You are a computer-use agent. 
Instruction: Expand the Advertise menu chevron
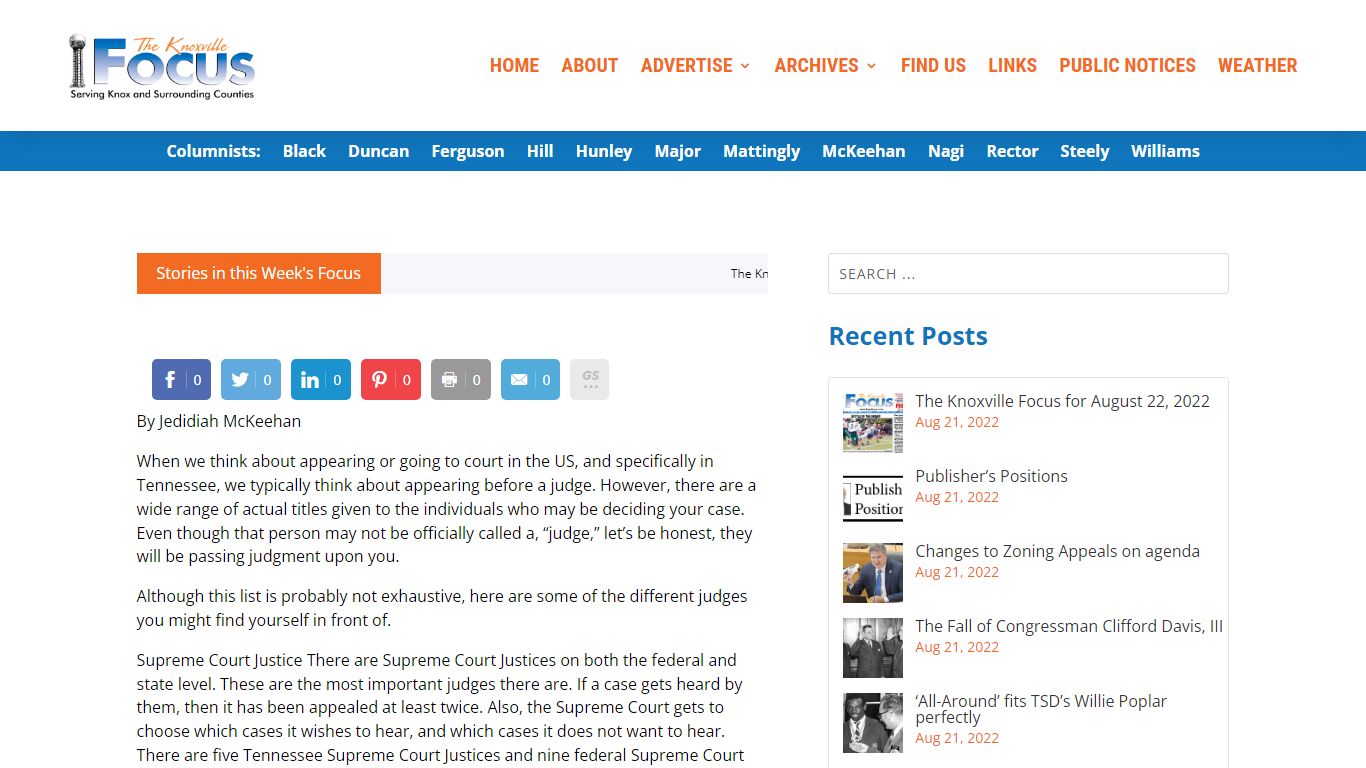pyautogui.click(x=745, y=66)
